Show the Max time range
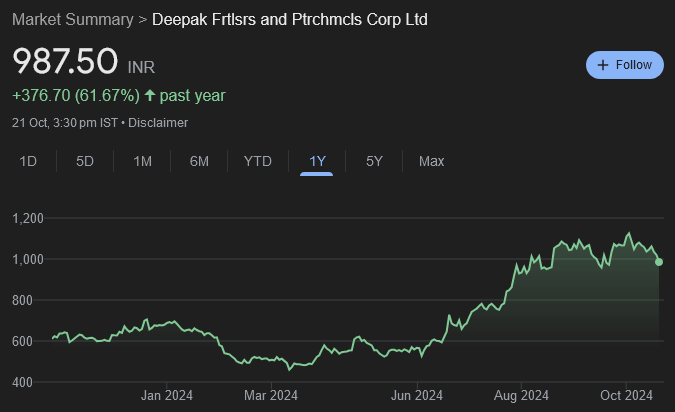This screenshot has height=412, width=675. tap(431, 161)
